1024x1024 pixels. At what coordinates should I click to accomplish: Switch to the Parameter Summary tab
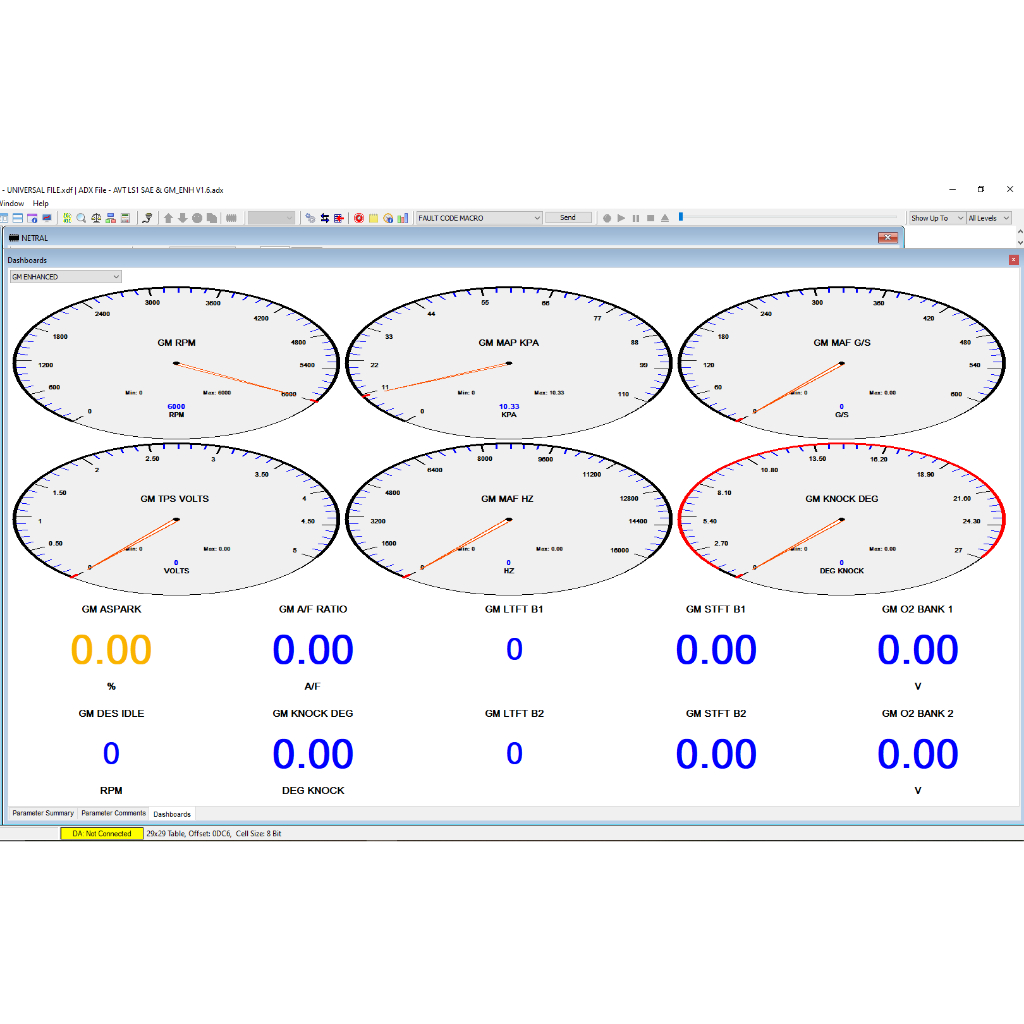pos(43,813)
